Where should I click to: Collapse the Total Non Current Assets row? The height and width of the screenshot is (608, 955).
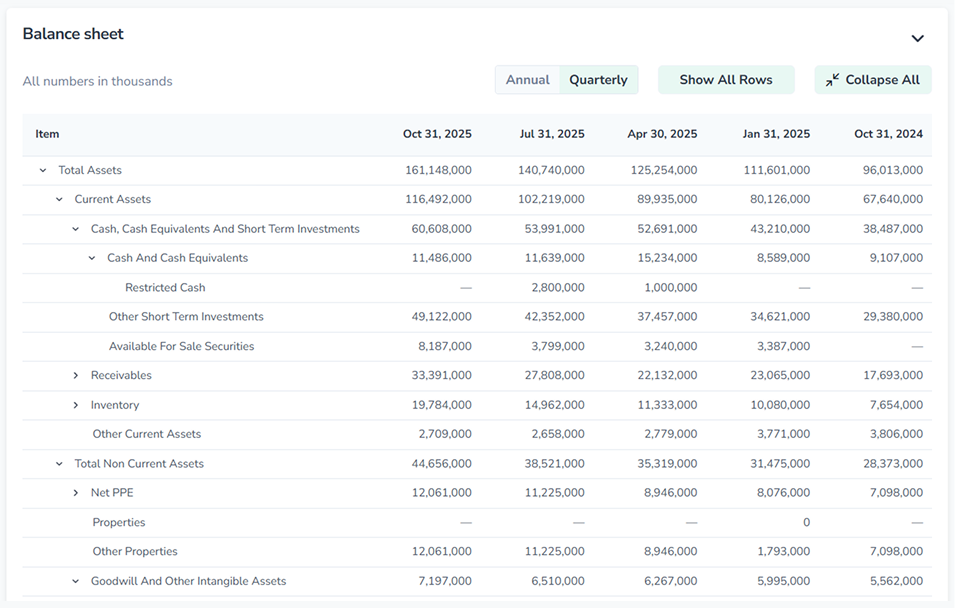tap(59, 464)
